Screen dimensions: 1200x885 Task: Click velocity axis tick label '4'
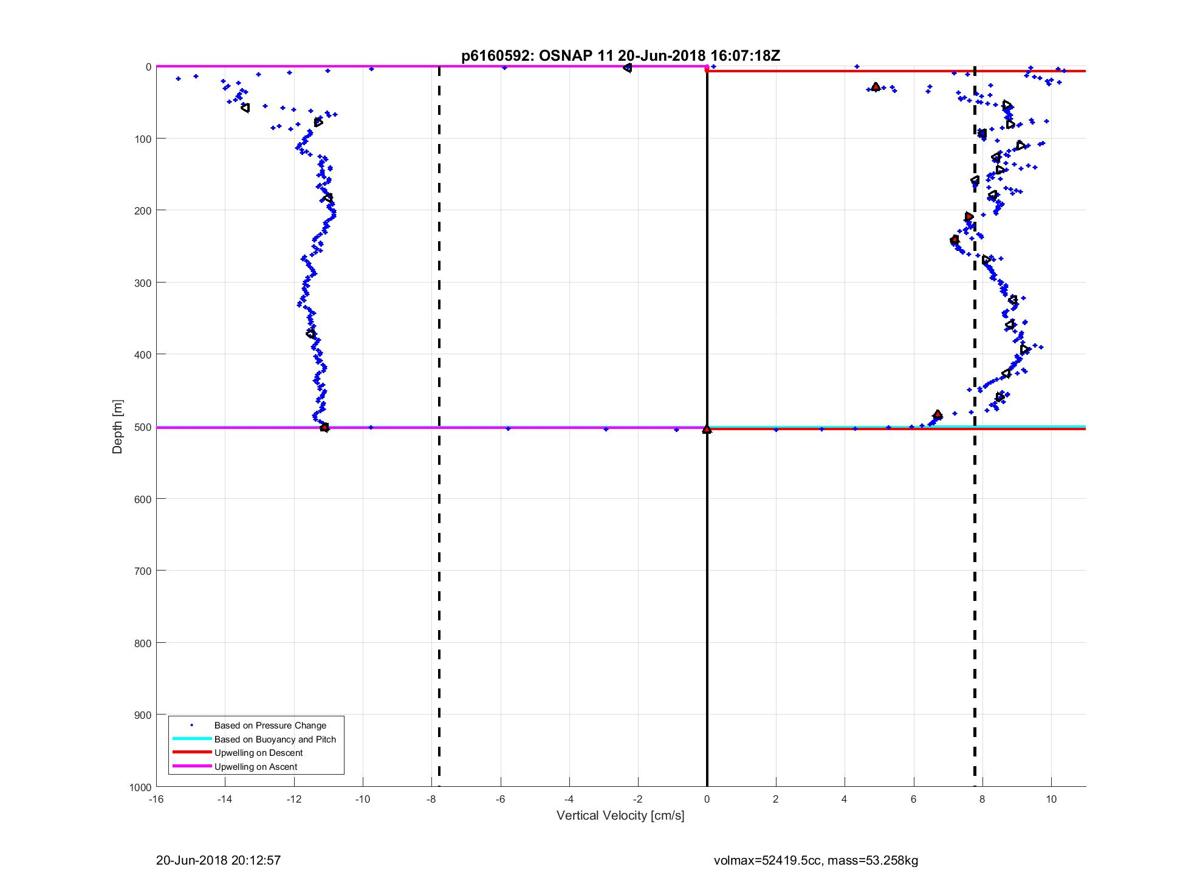pos(845,800)
